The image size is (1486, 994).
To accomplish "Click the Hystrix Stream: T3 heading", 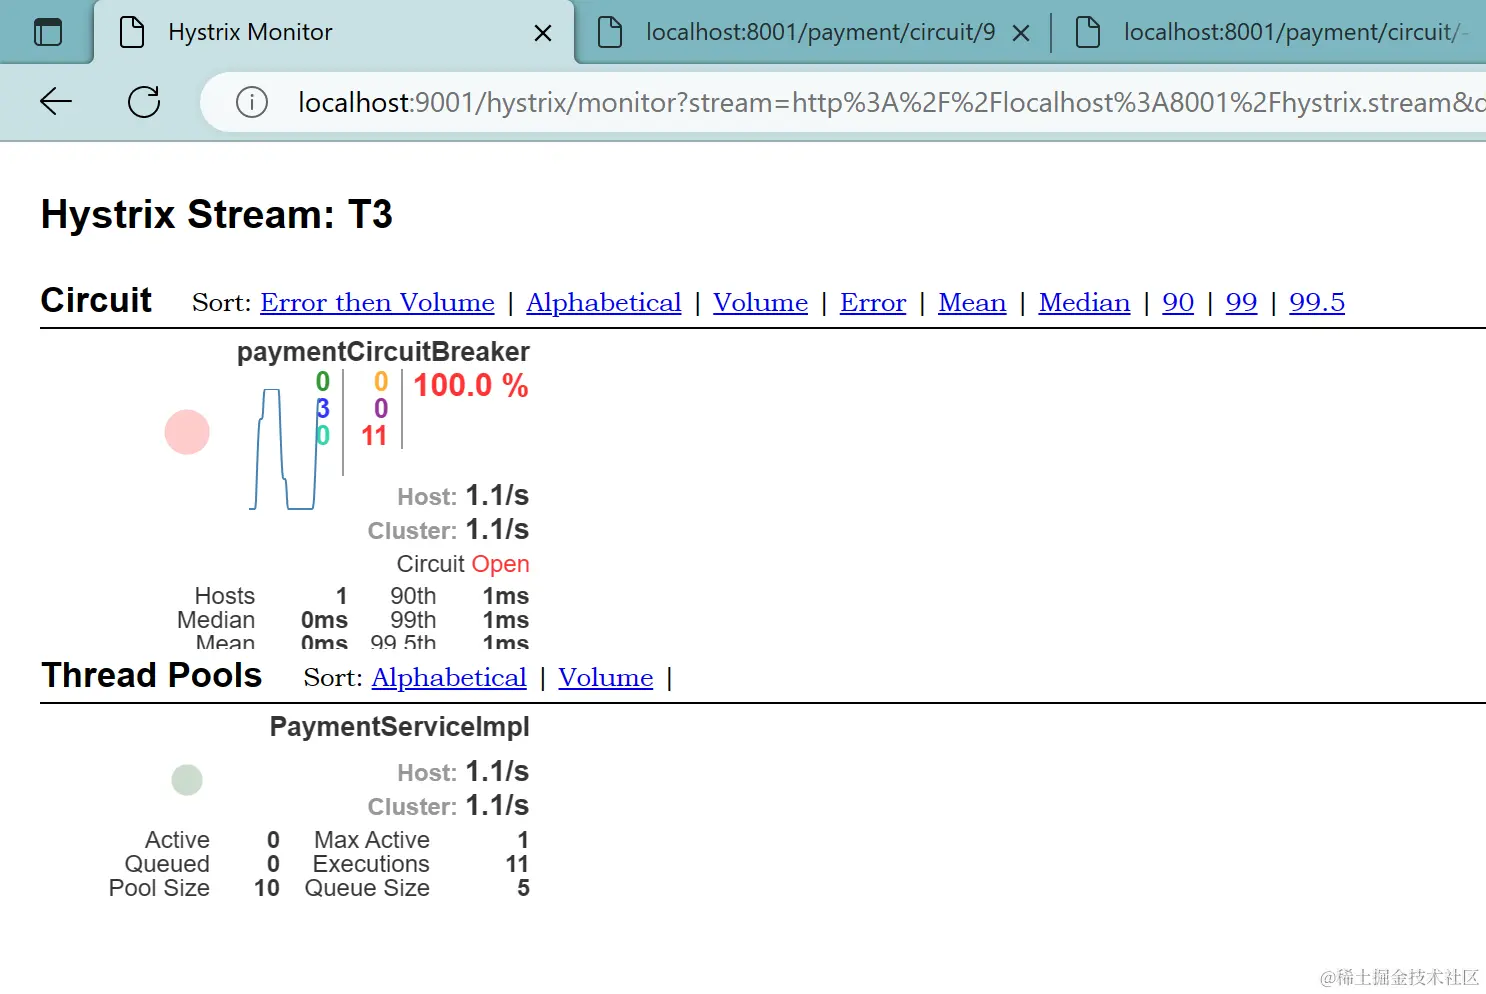I will pyautogui.click(x=217, y=214).
